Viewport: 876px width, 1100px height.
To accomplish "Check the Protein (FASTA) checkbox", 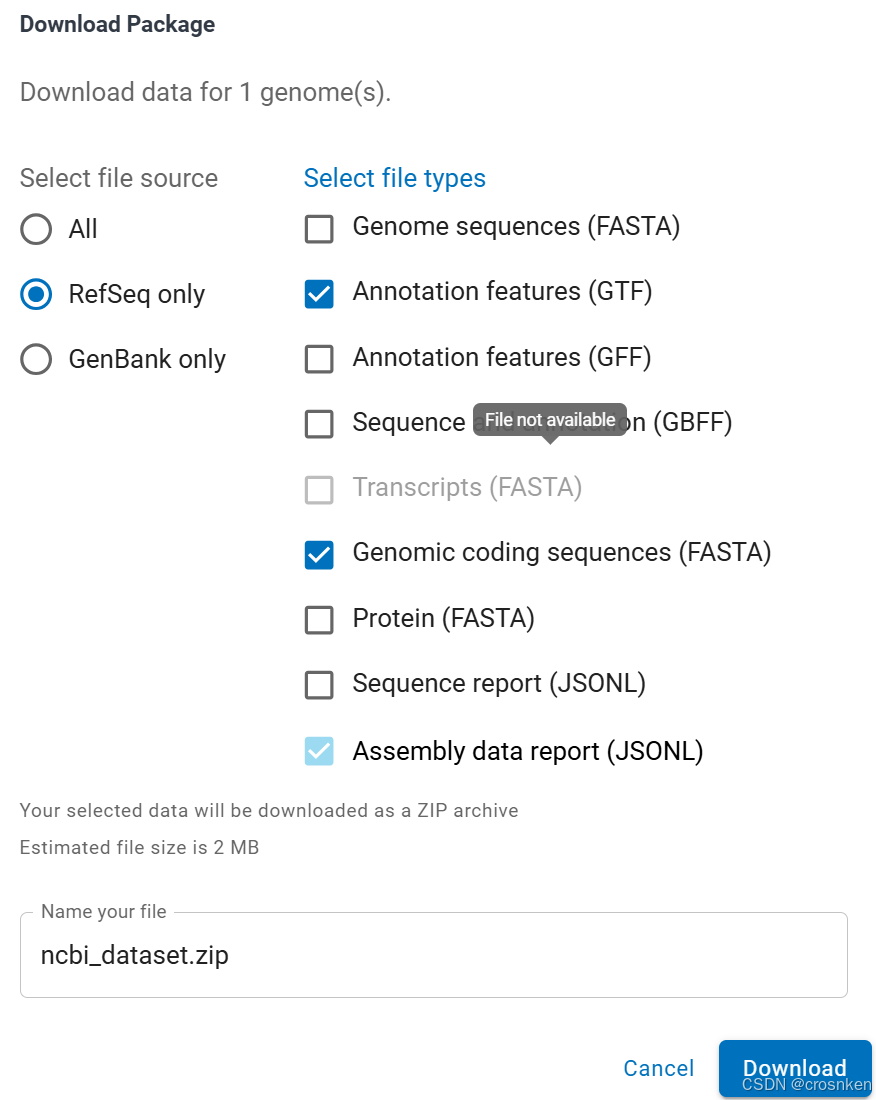I will (x=319, y=620).
